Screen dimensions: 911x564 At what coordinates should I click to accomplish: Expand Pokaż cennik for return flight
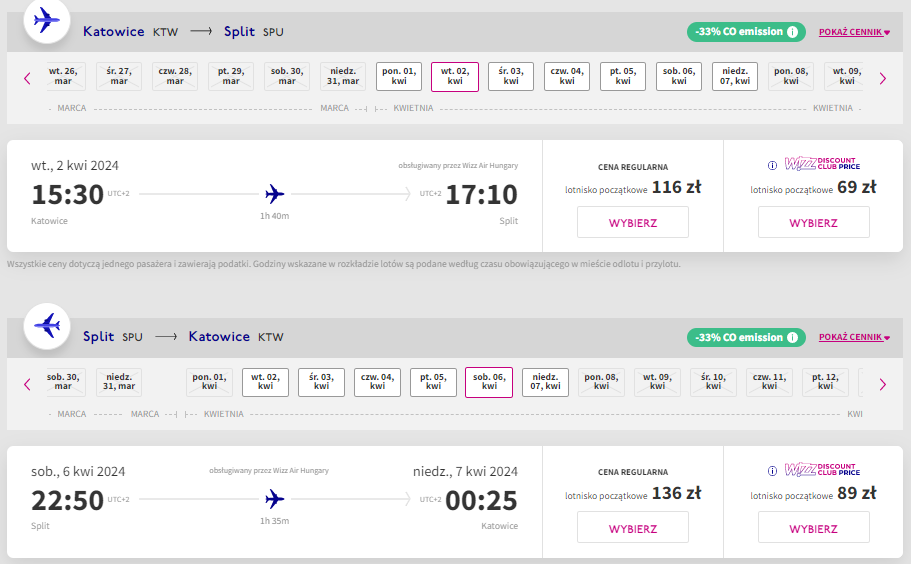click(x=854, y=337)
